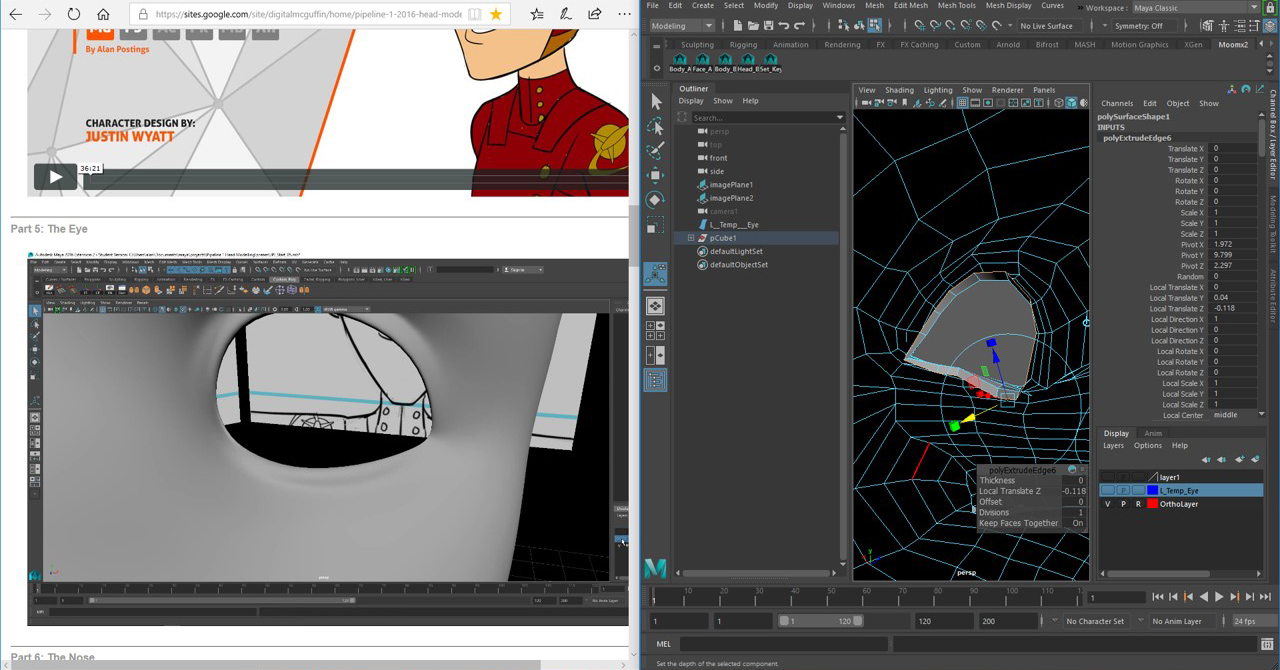This screenshot has width=1280, height=670.
Task: Choose the Lasso Select tool
Action: point(656,127)
